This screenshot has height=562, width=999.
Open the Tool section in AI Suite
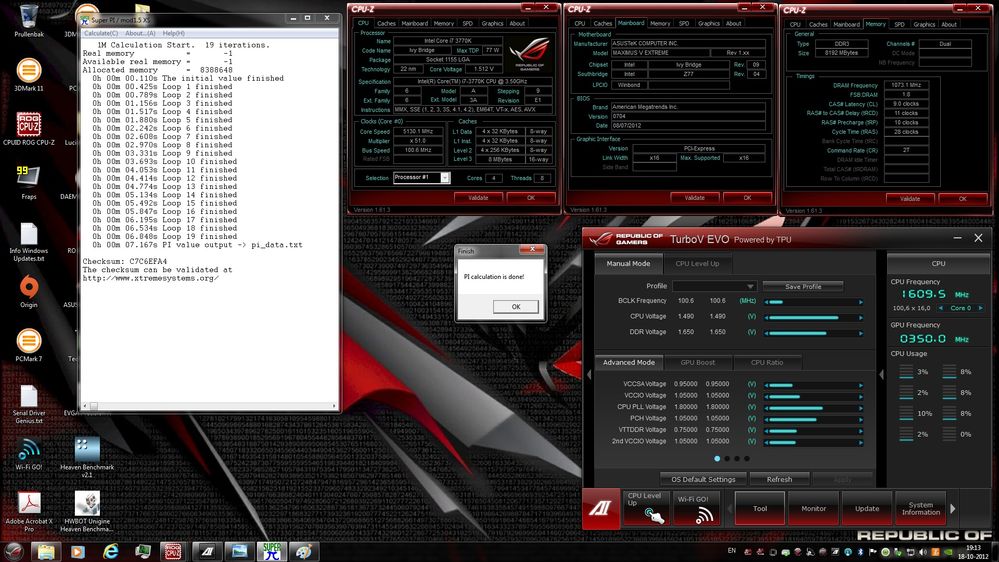click(759, 508)
